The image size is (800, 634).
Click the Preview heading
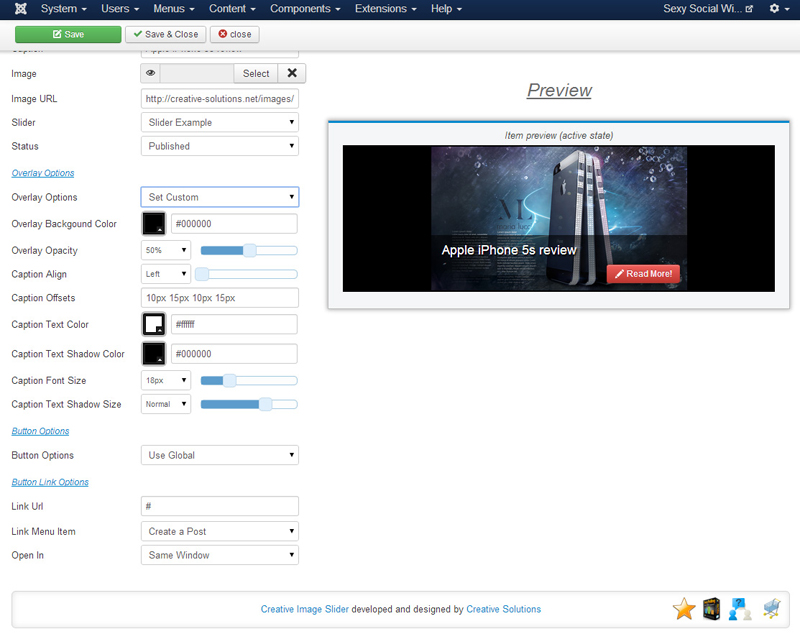point(559,90)
